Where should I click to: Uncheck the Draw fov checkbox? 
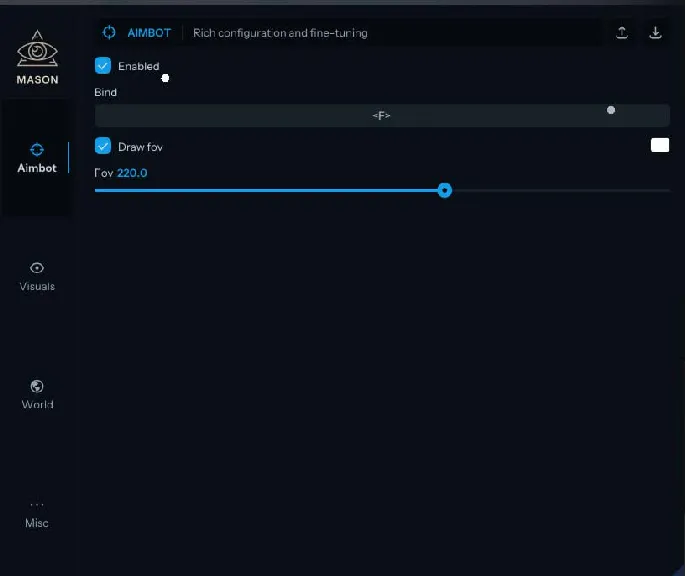[x=103, y=147]
